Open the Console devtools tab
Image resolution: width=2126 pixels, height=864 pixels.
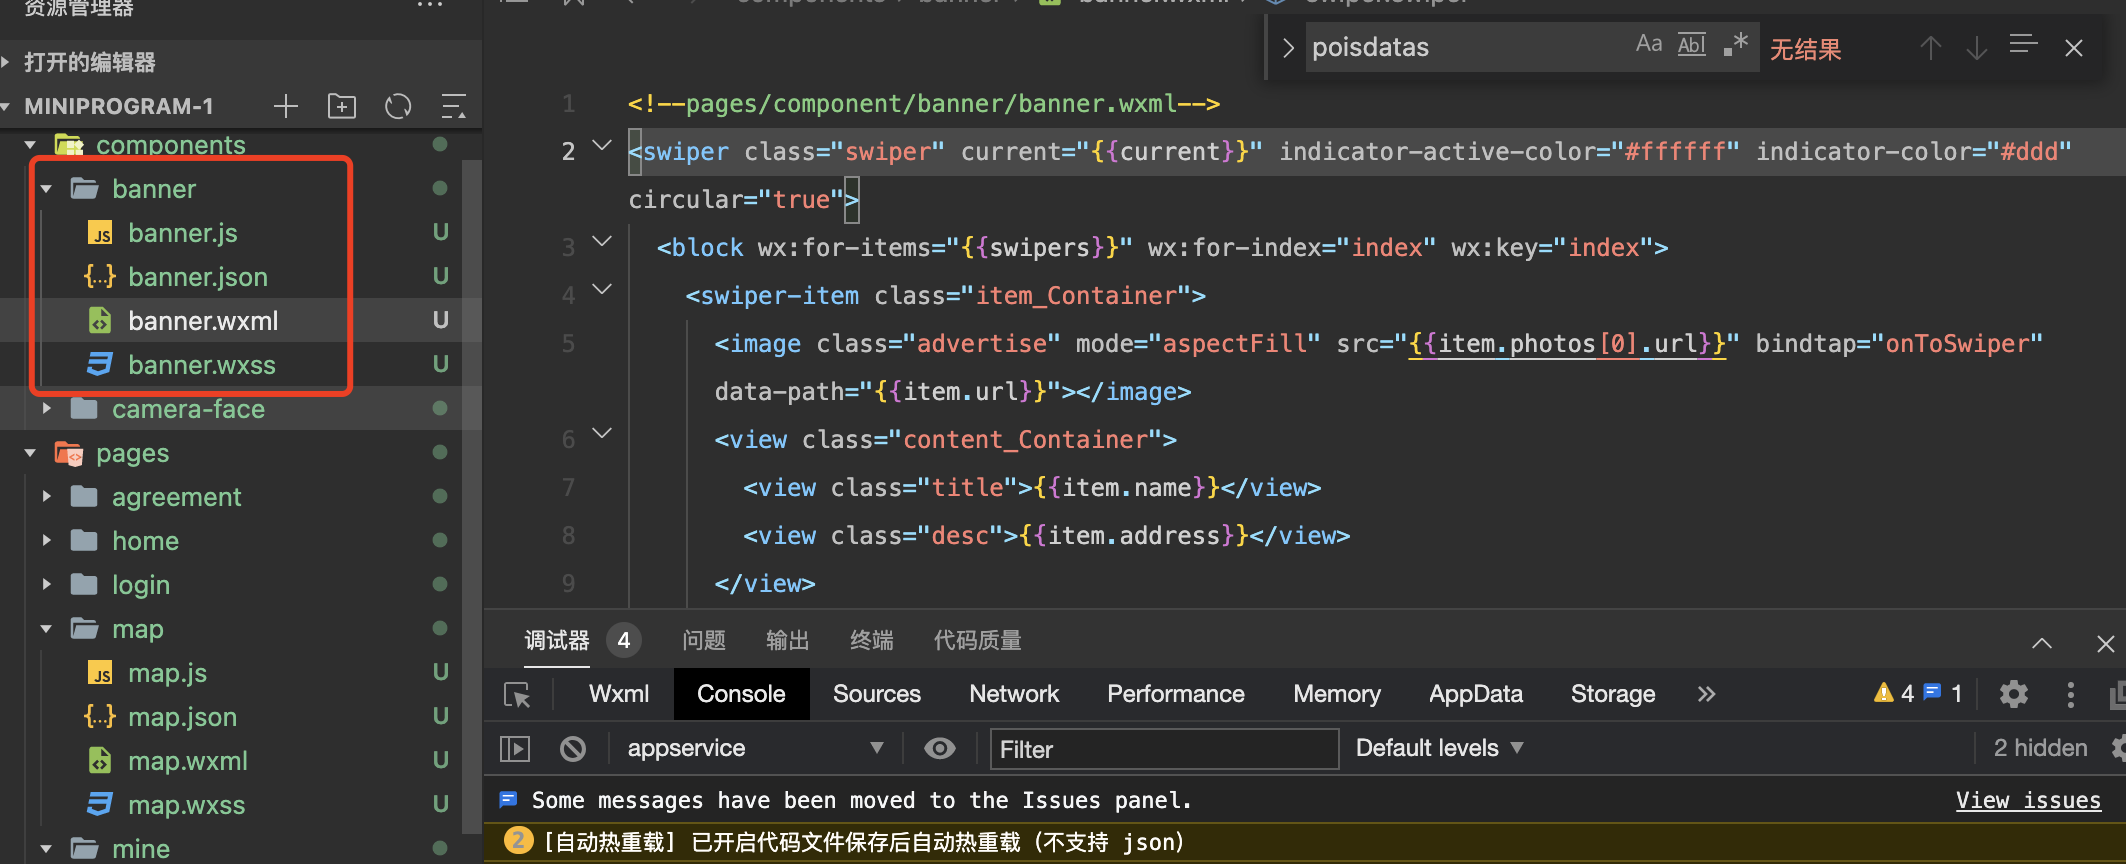pos(741,694)
